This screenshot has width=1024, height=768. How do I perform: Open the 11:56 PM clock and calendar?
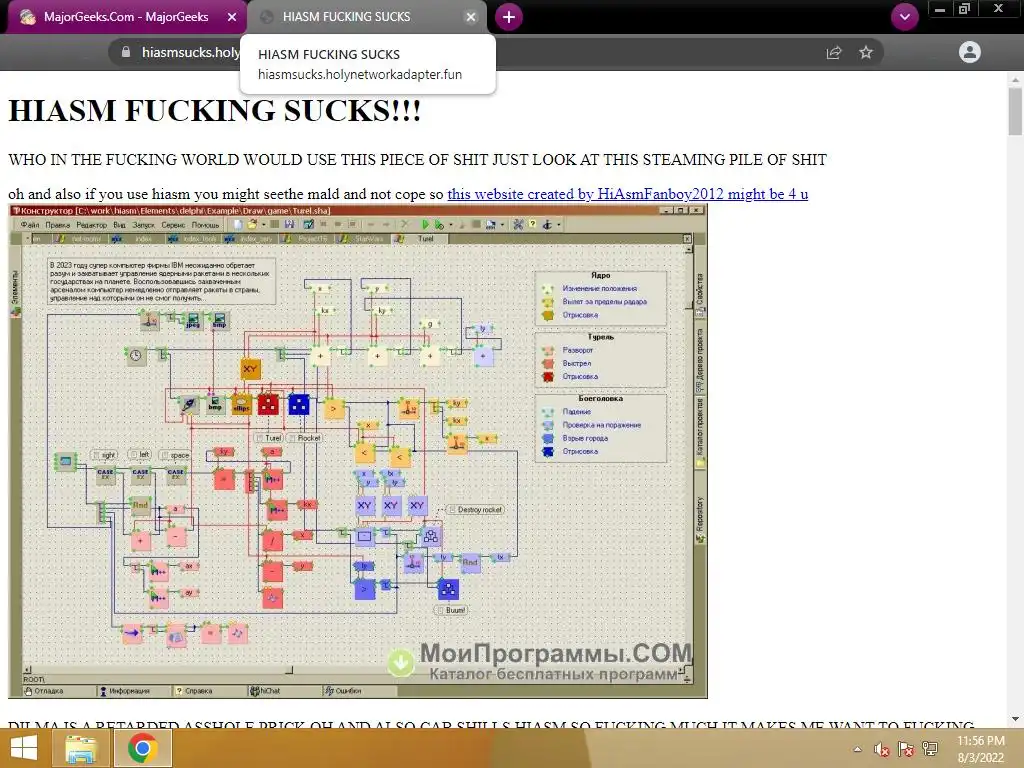tap(980, 749)
